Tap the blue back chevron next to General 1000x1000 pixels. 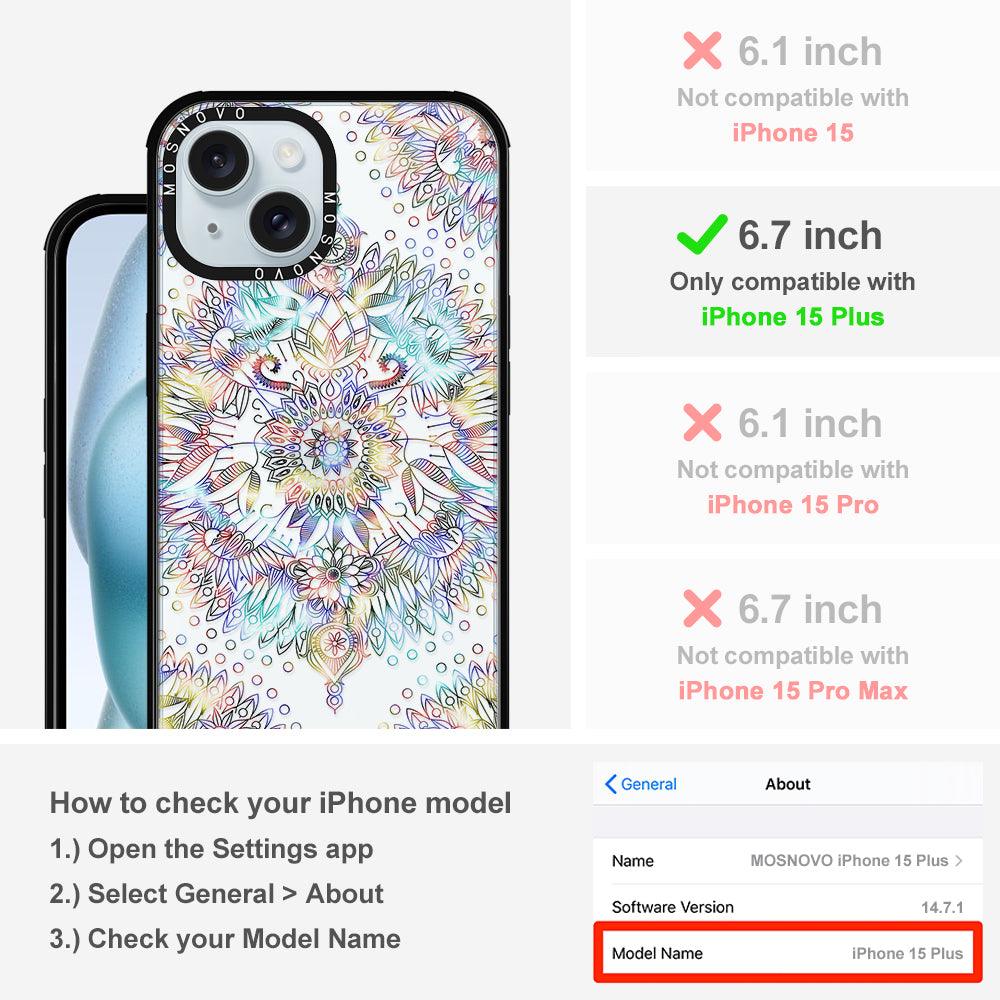pos(610,784)
